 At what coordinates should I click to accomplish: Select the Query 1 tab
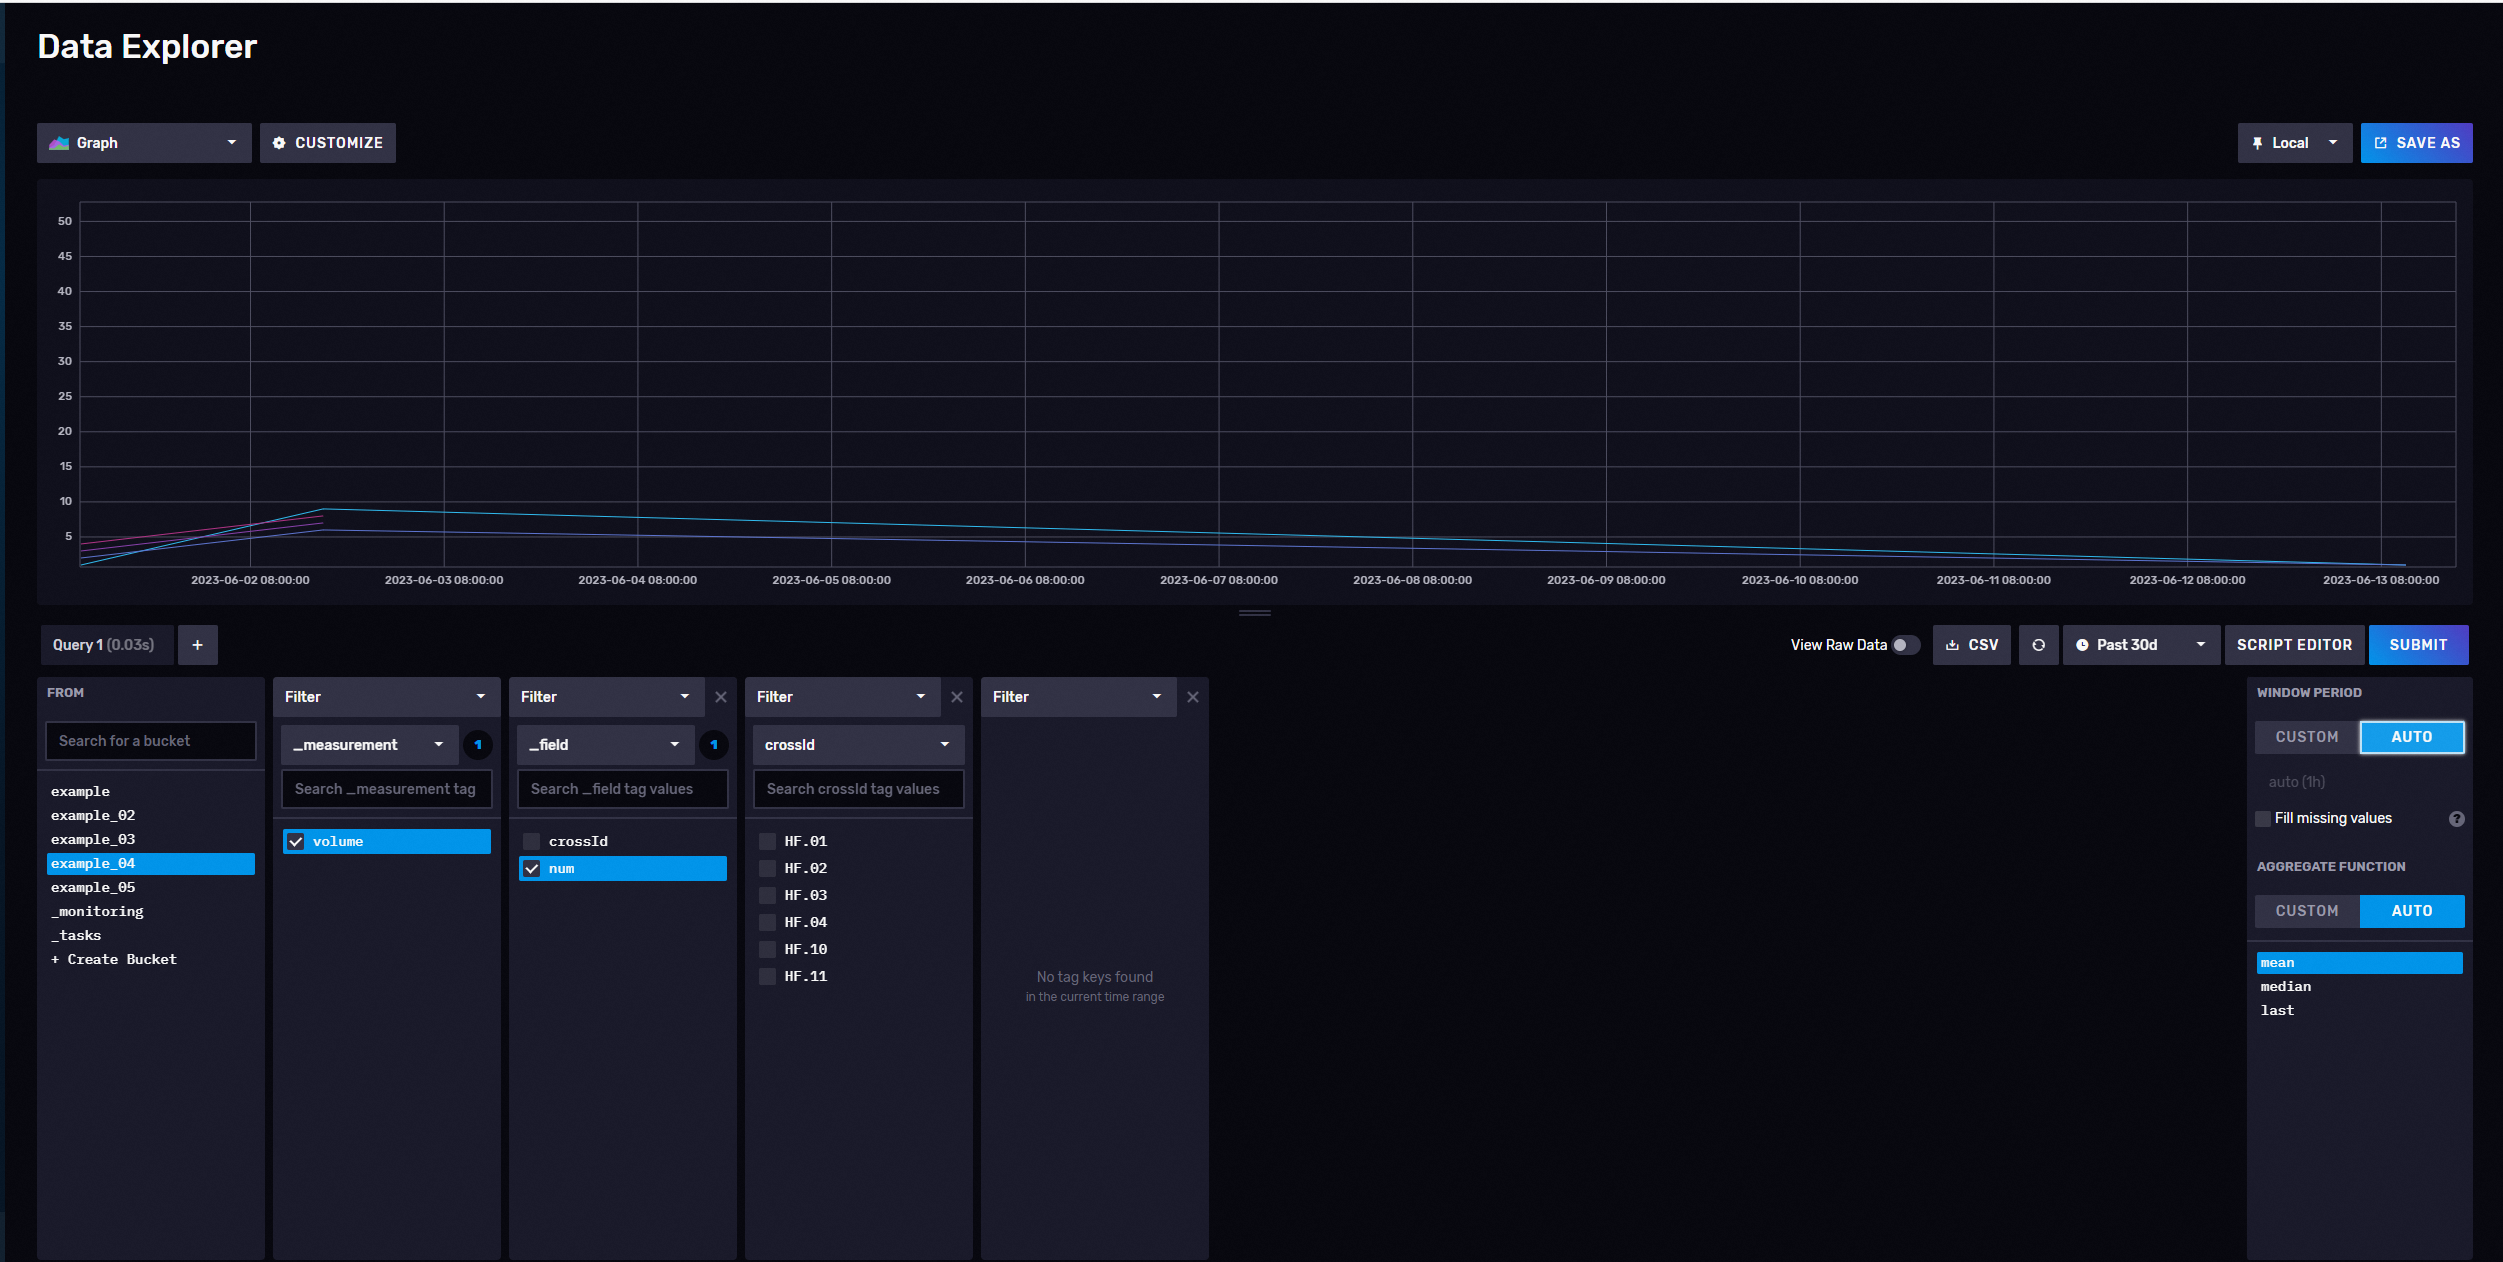click(104, 645)
